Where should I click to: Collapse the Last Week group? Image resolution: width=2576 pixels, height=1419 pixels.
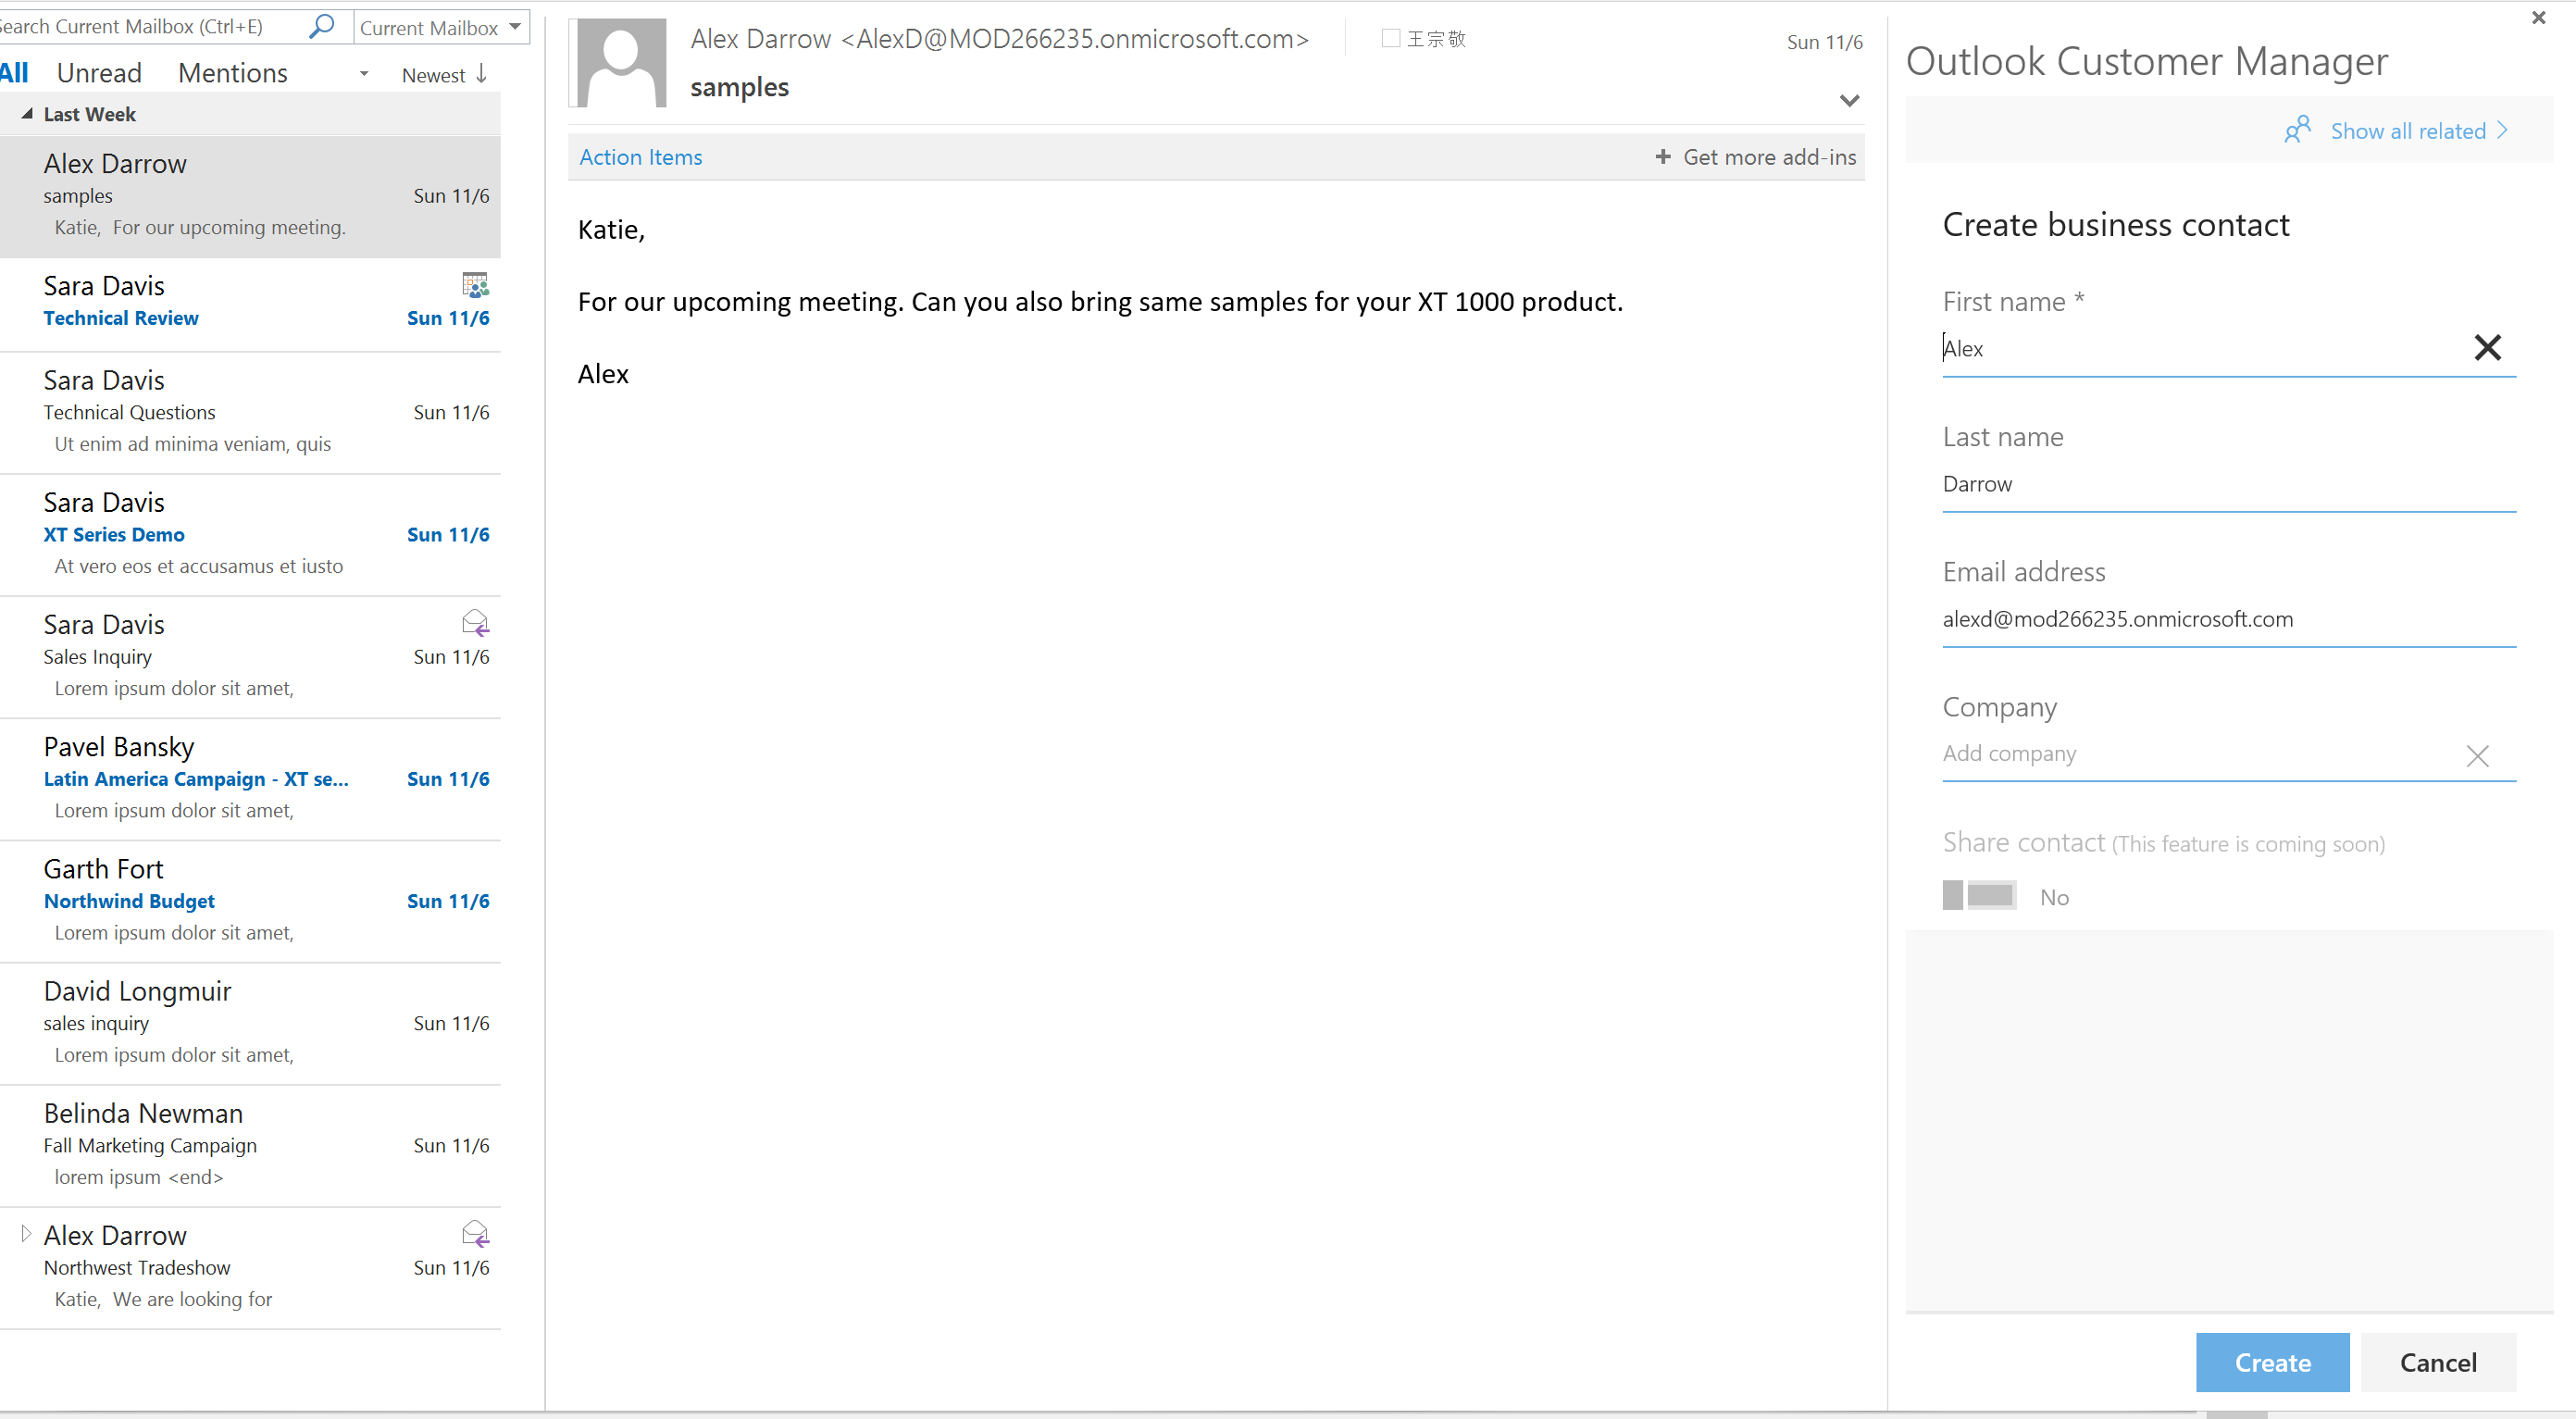coord(27,114)
